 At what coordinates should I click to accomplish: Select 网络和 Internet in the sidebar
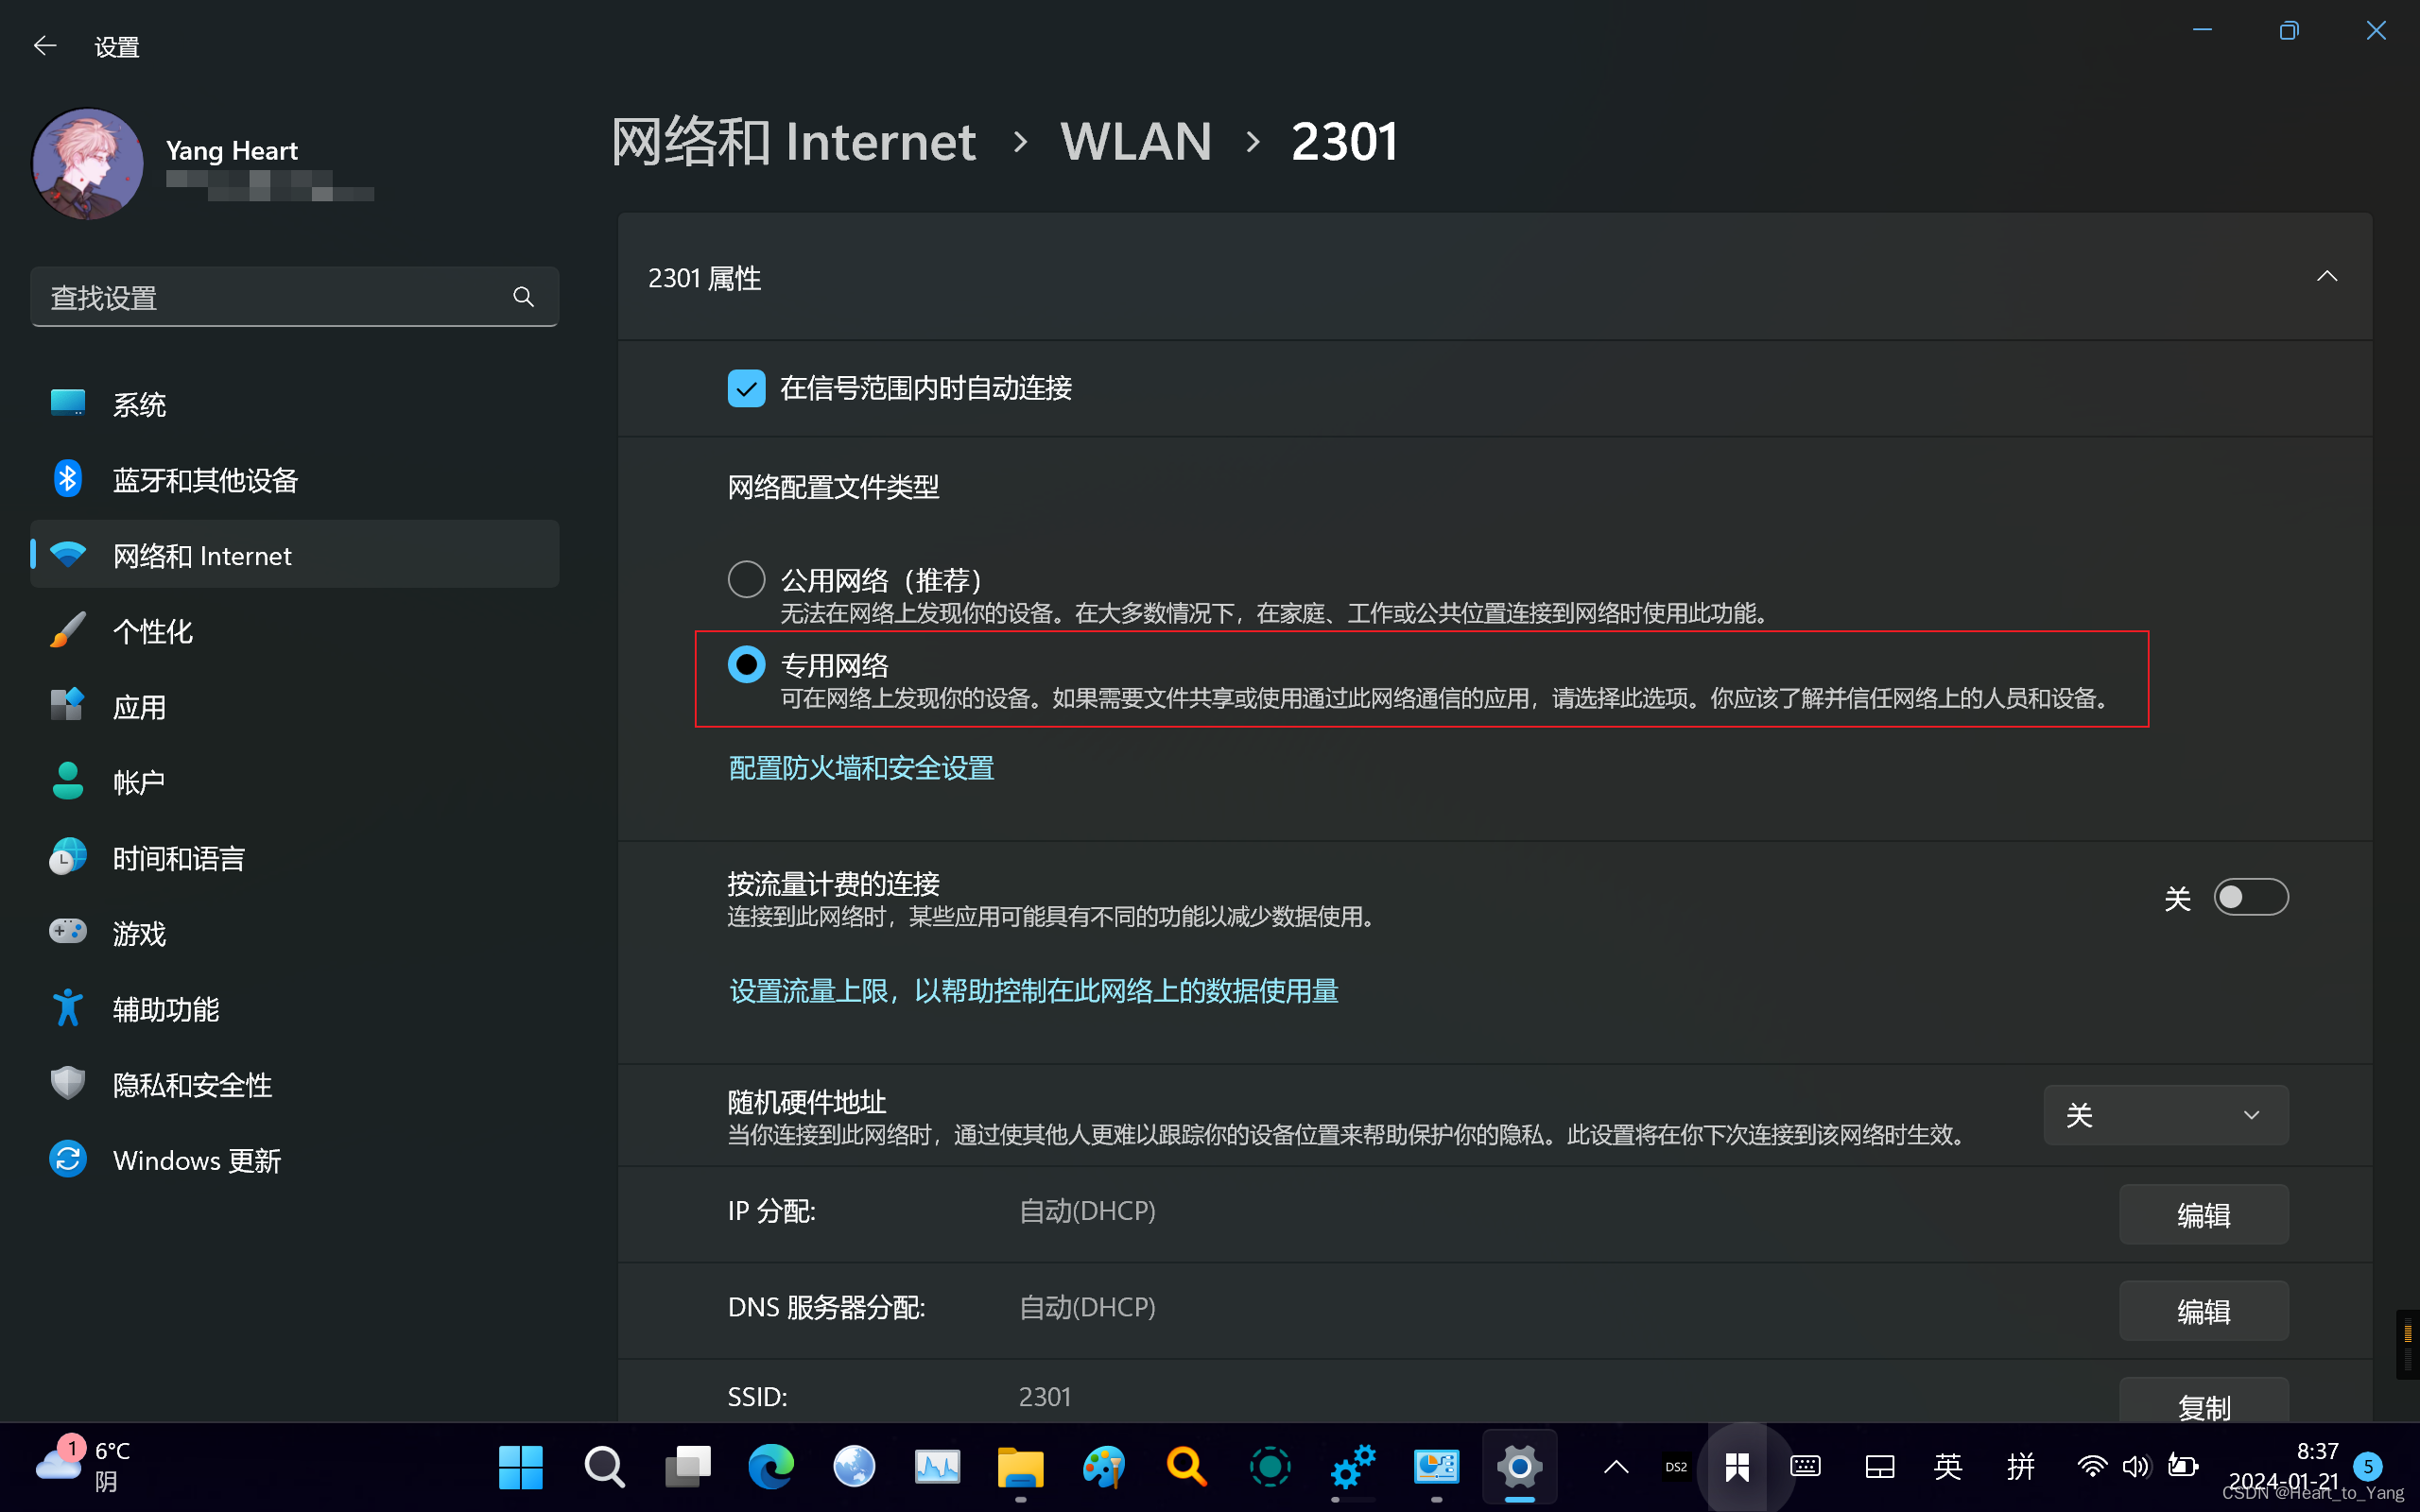(x=294, y=555)
